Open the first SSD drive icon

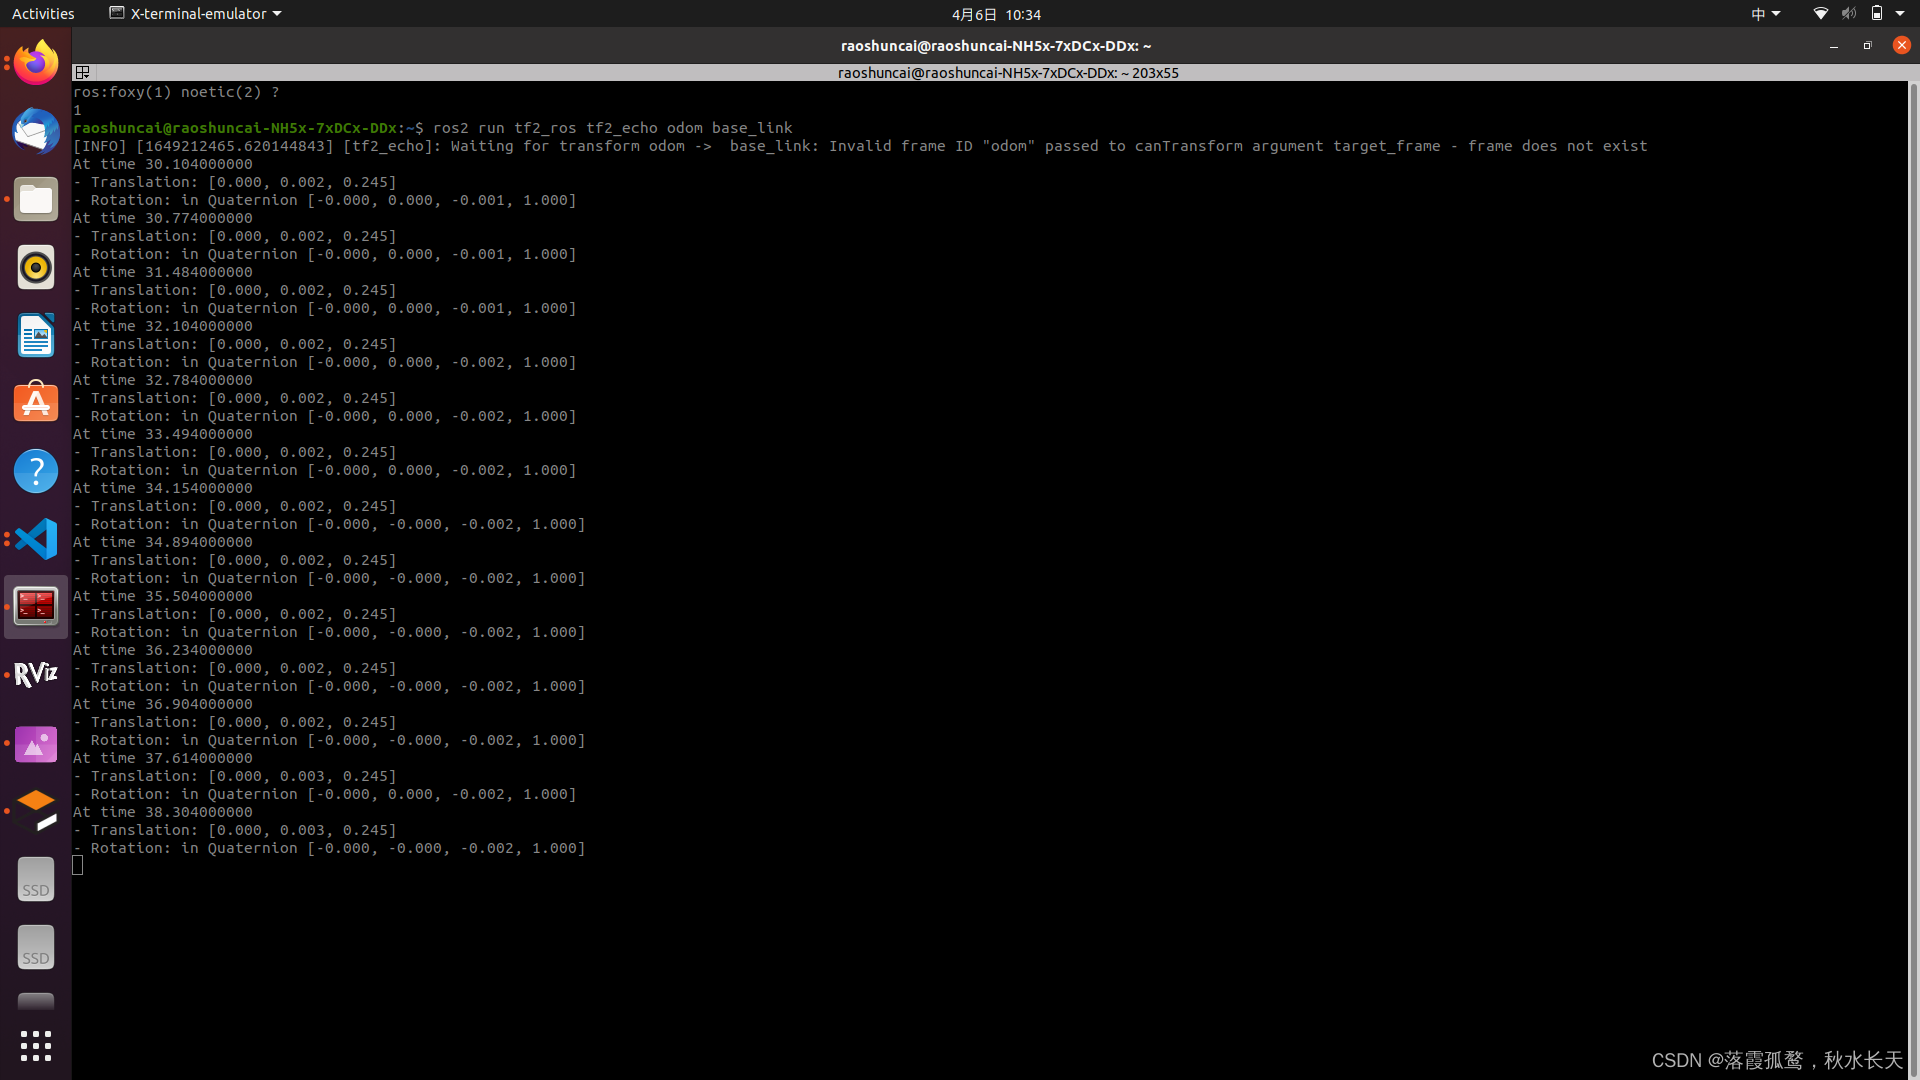pos(36,879)
